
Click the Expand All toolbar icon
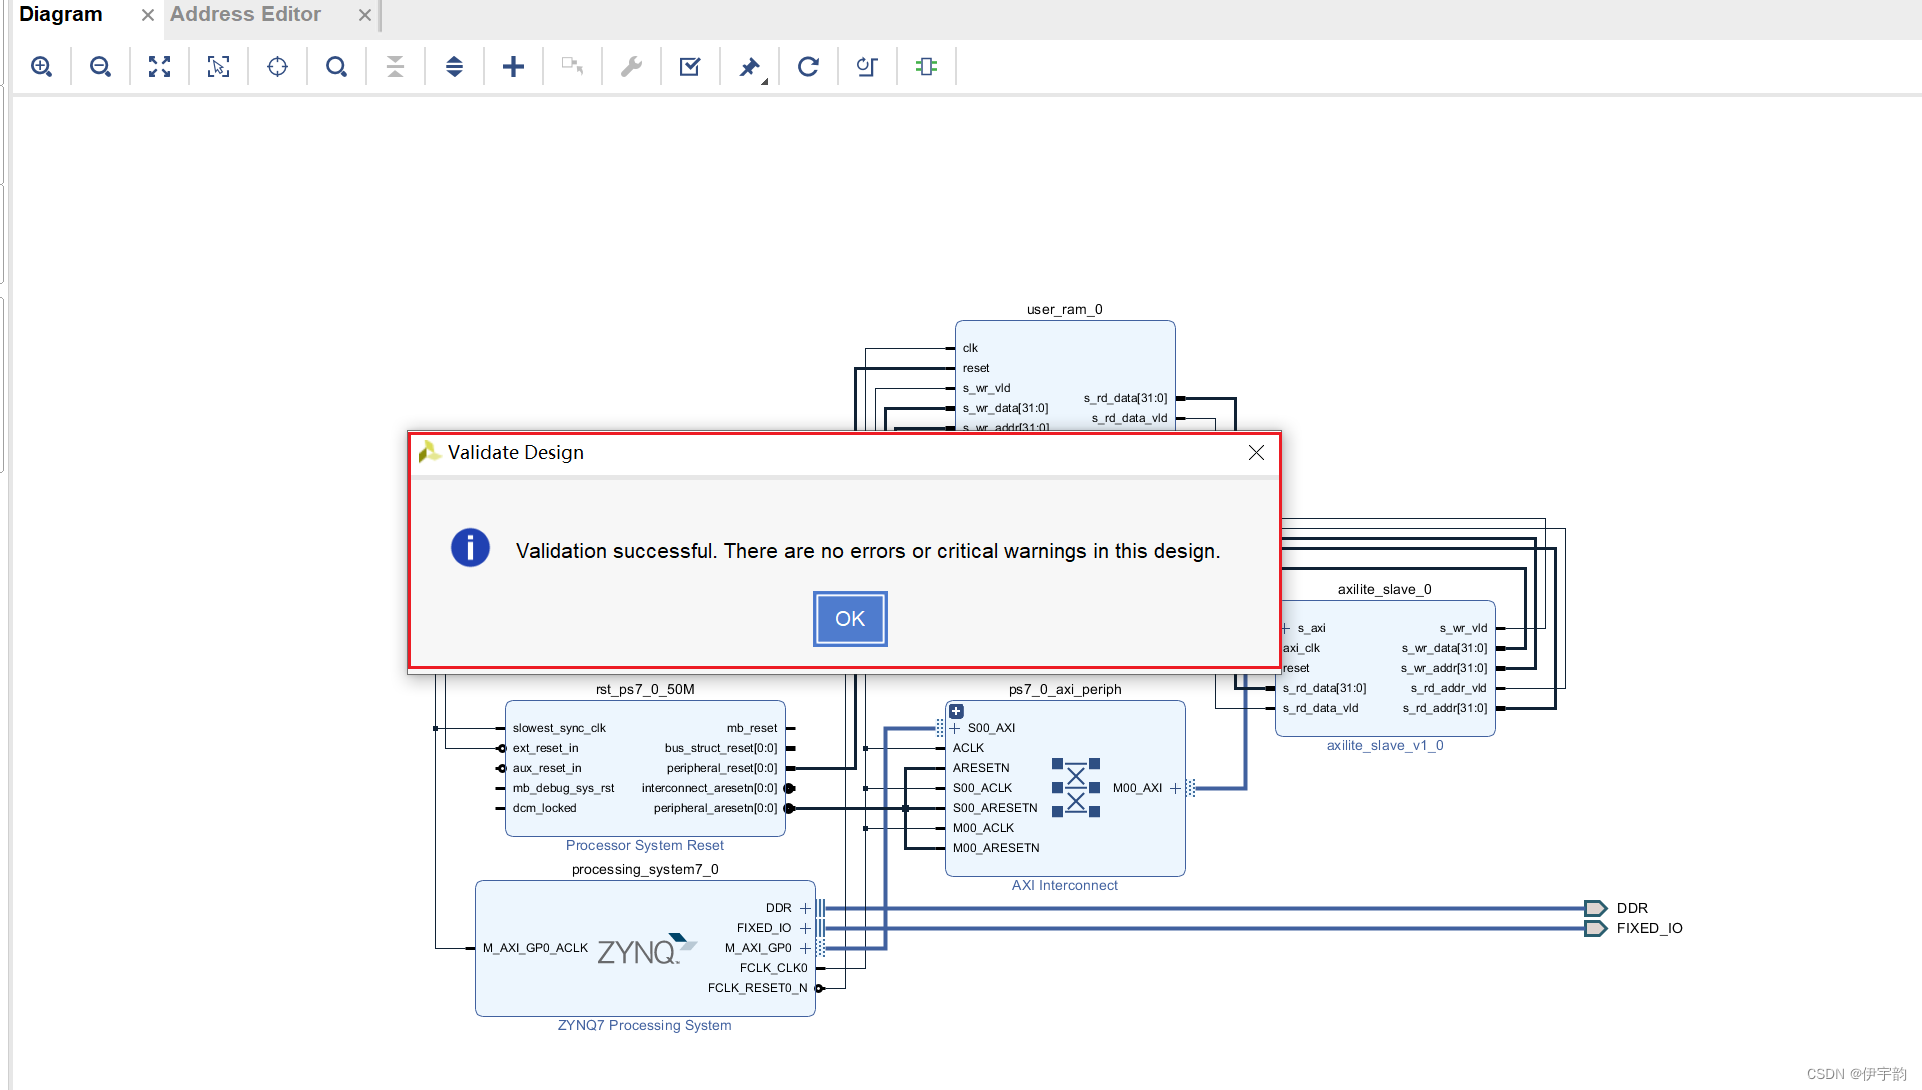tap(454, 67)
